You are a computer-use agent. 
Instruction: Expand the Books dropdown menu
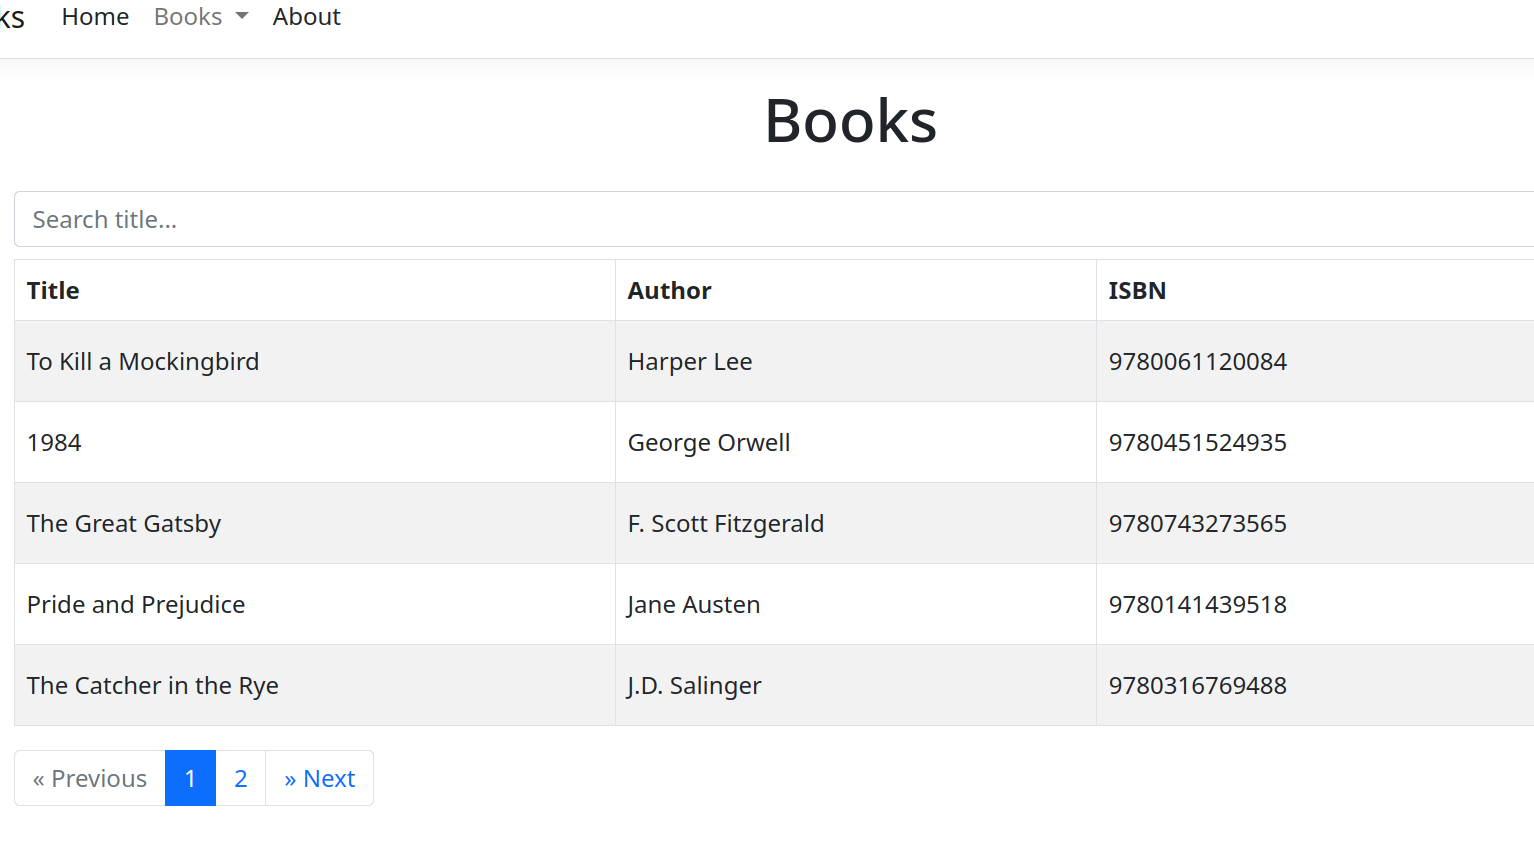click(x=200, y=17)
